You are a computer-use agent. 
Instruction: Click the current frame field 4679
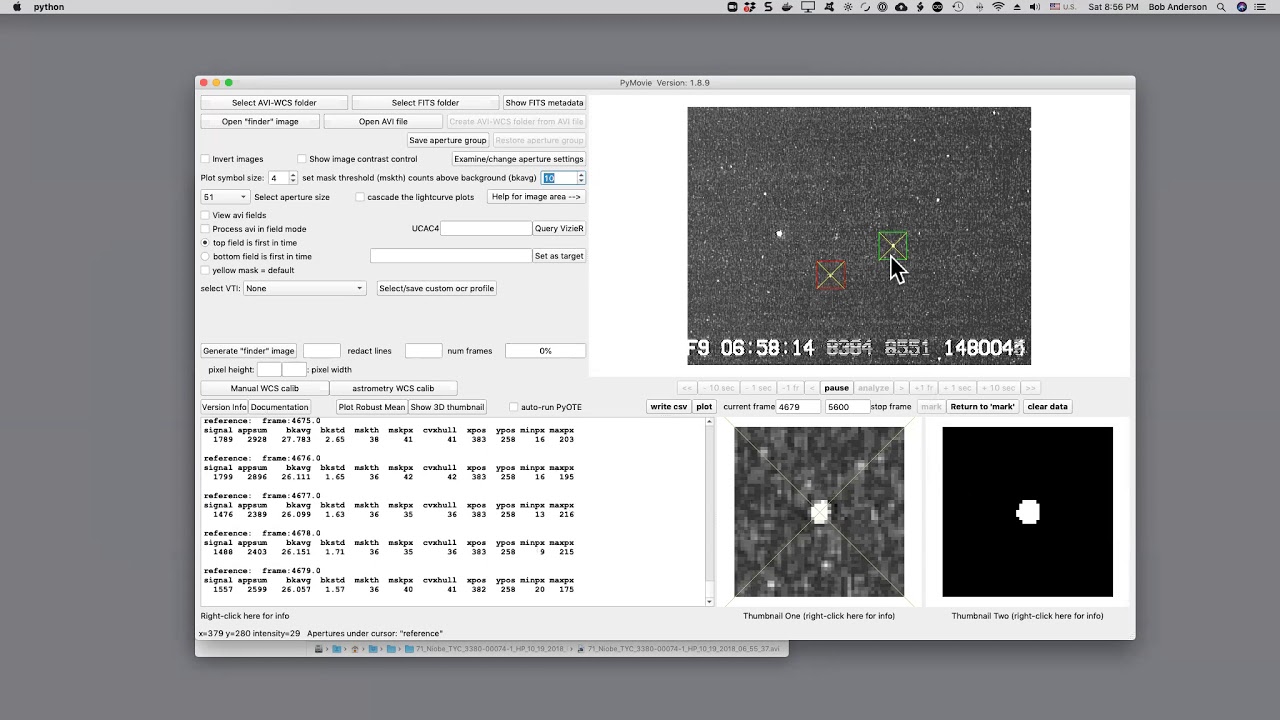[x=799, y=407]
